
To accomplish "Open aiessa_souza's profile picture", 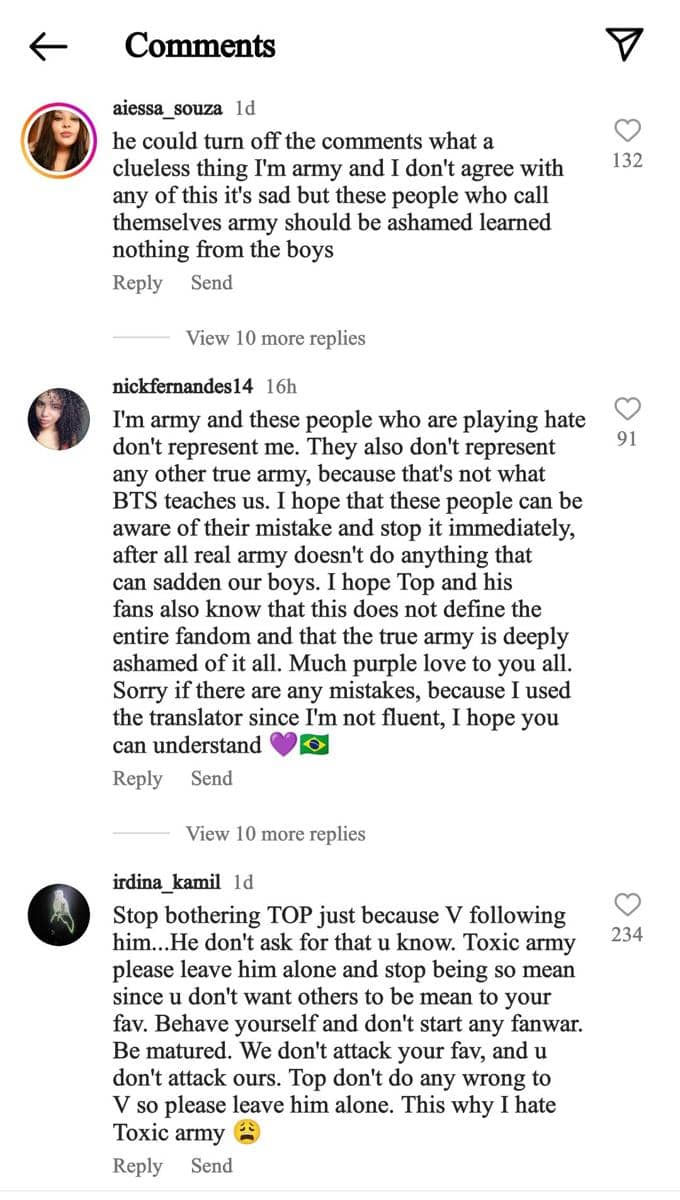I will click(x=59, y=139).
